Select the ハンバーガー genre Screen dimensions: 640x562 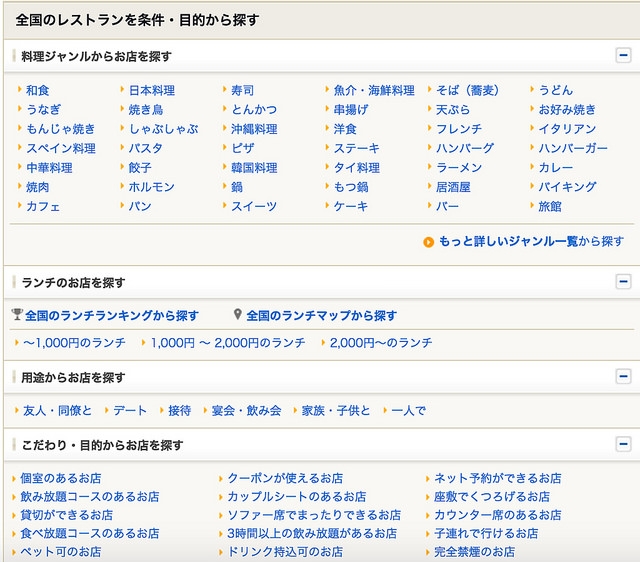(573, 148)
